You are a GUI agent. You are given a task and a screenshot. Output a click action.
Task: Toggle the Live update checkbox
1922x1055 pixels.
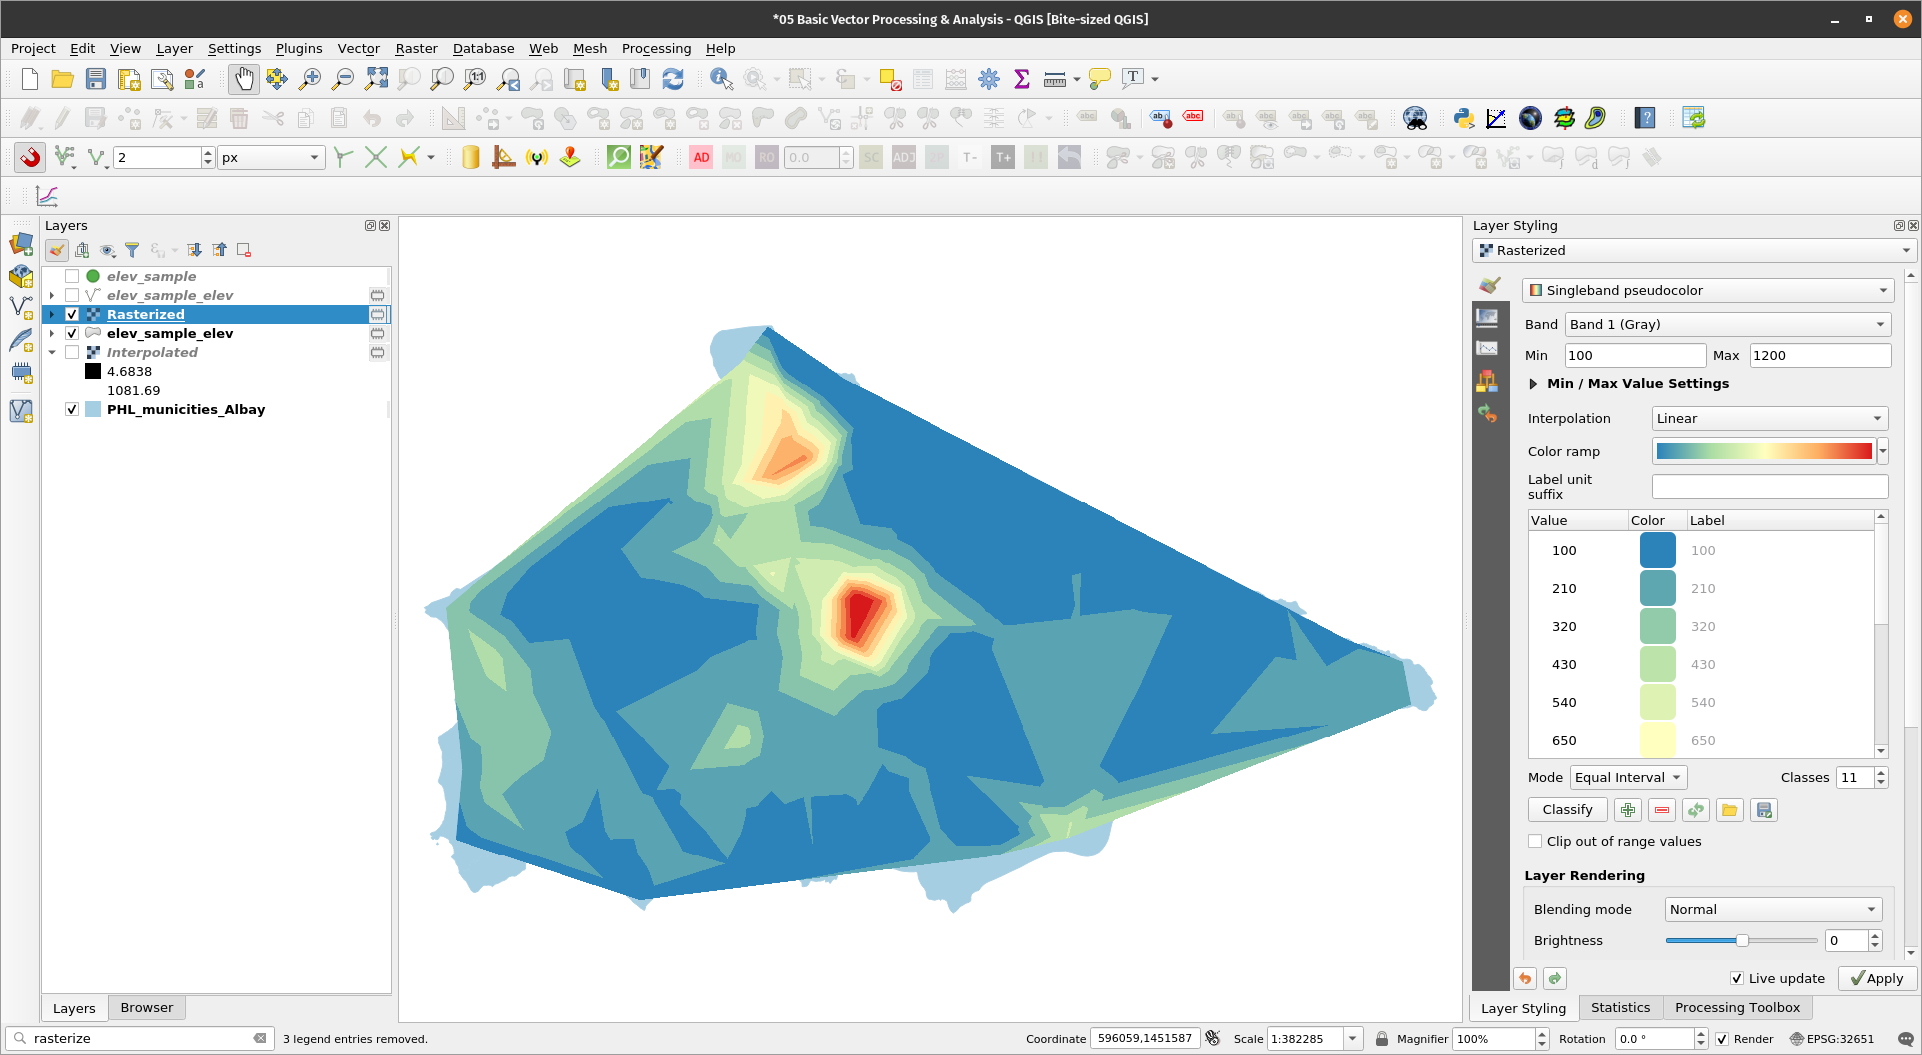click(x=1737, y=978)
